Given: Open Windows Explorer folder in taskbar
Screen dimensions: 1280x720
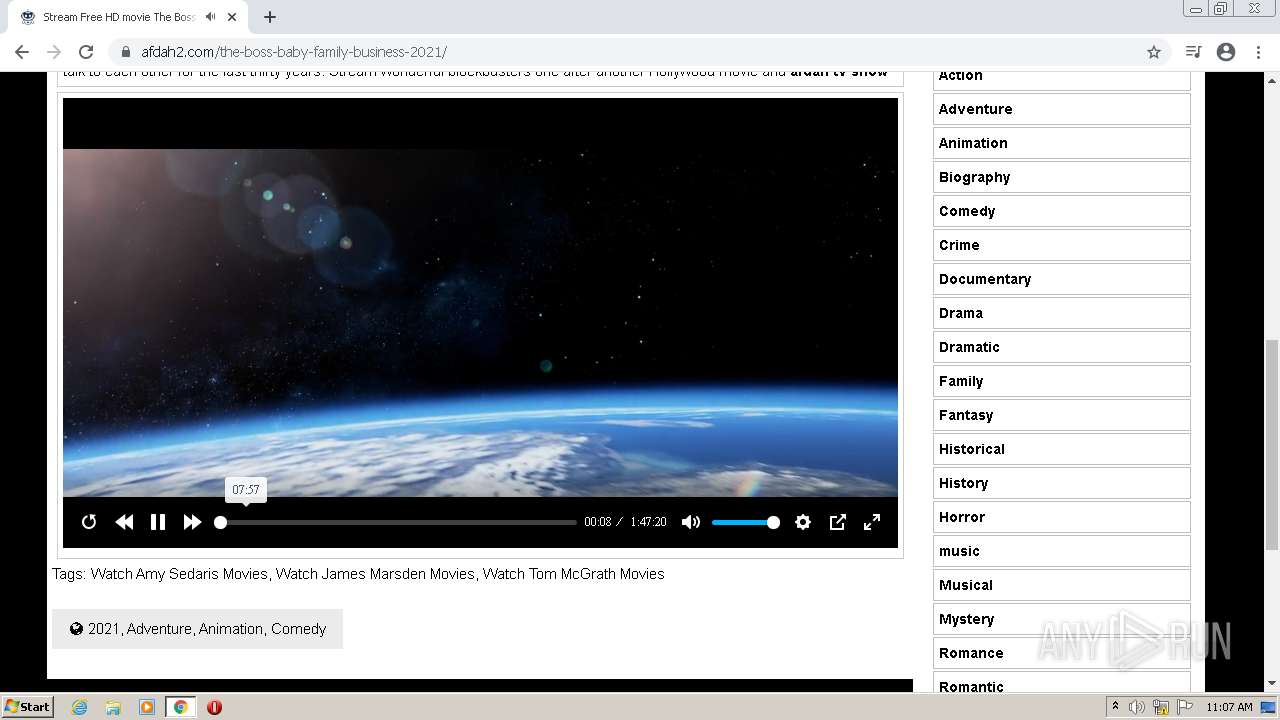Looking at the screenshot, I should click(113, 707).
